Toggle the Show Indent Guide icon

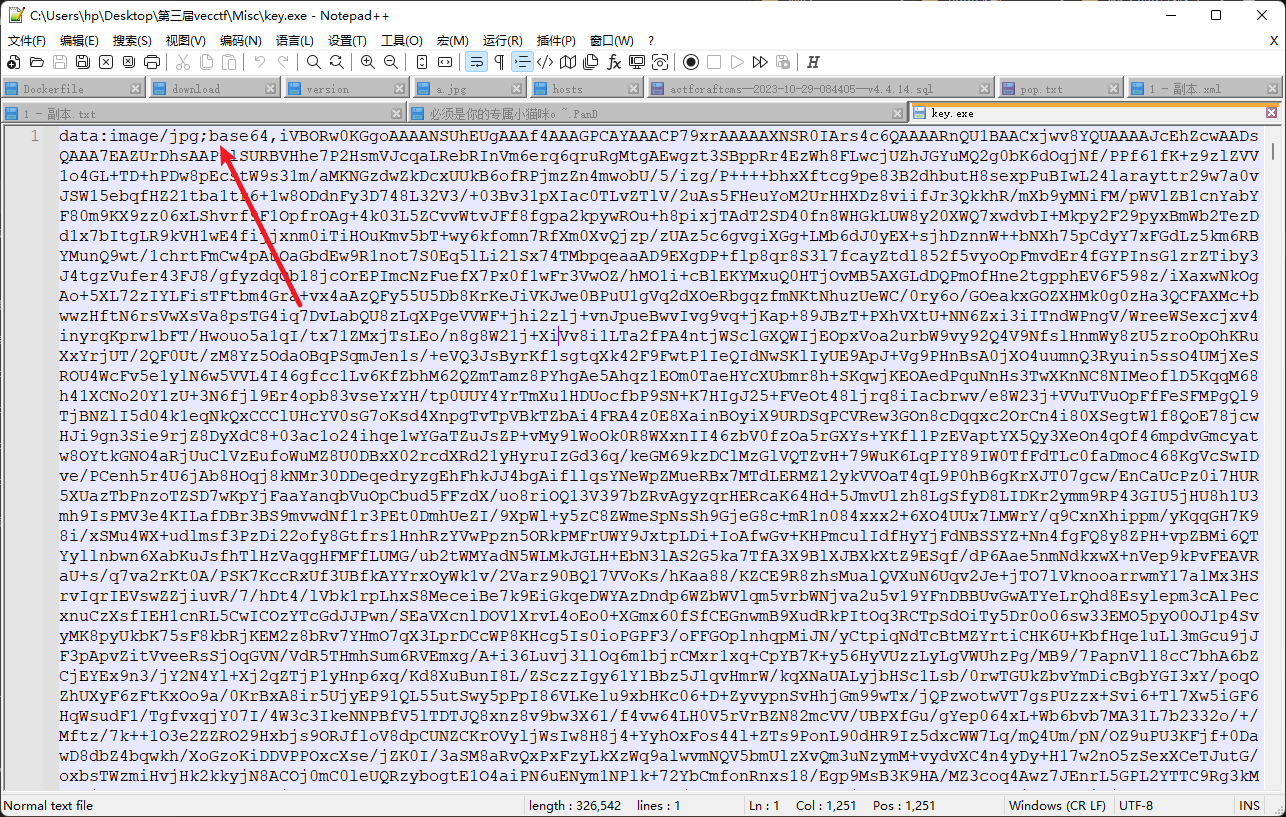[x=522, y=61]
